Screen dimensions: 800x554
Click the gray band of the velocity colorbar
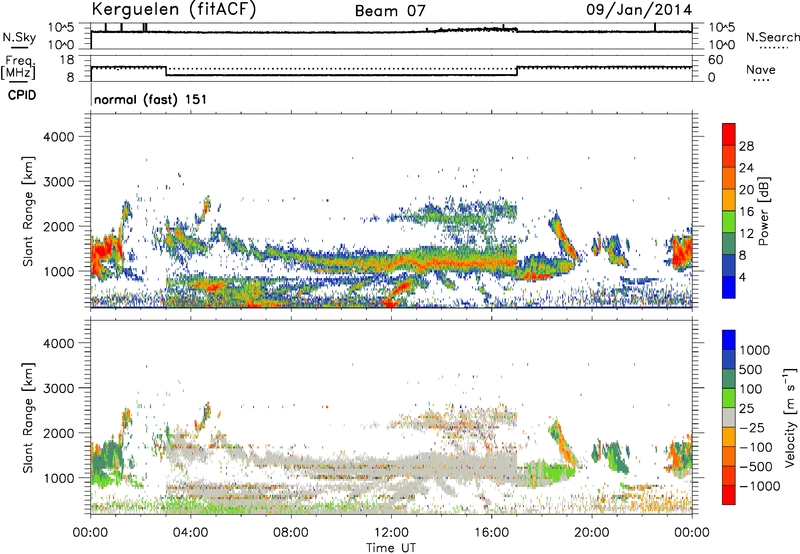(729, 417)
